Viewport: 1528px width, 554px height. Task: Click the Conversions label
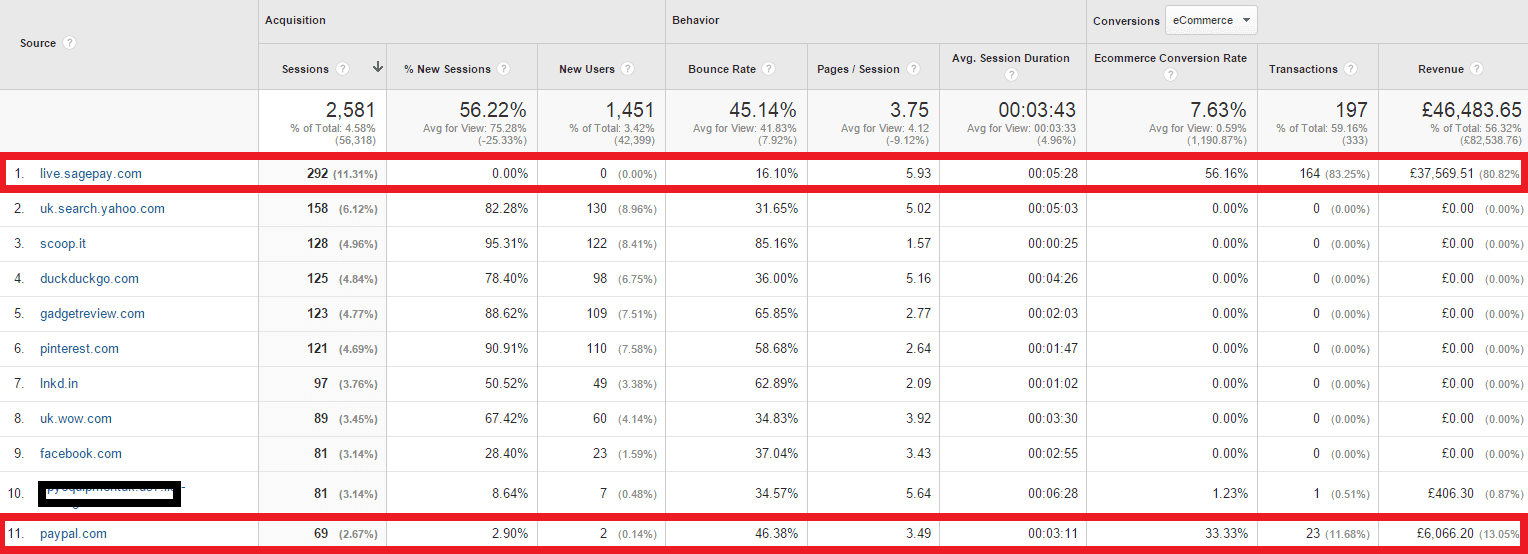(1126, 21)
